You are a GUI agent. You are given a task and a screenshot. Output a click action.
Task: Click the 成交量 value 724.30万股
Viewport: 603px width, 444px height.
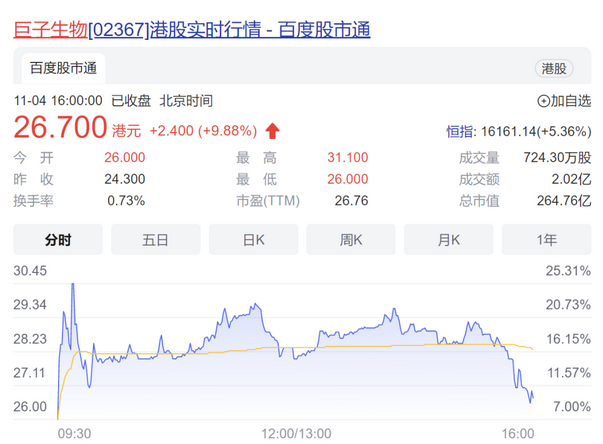pos(557,157)
